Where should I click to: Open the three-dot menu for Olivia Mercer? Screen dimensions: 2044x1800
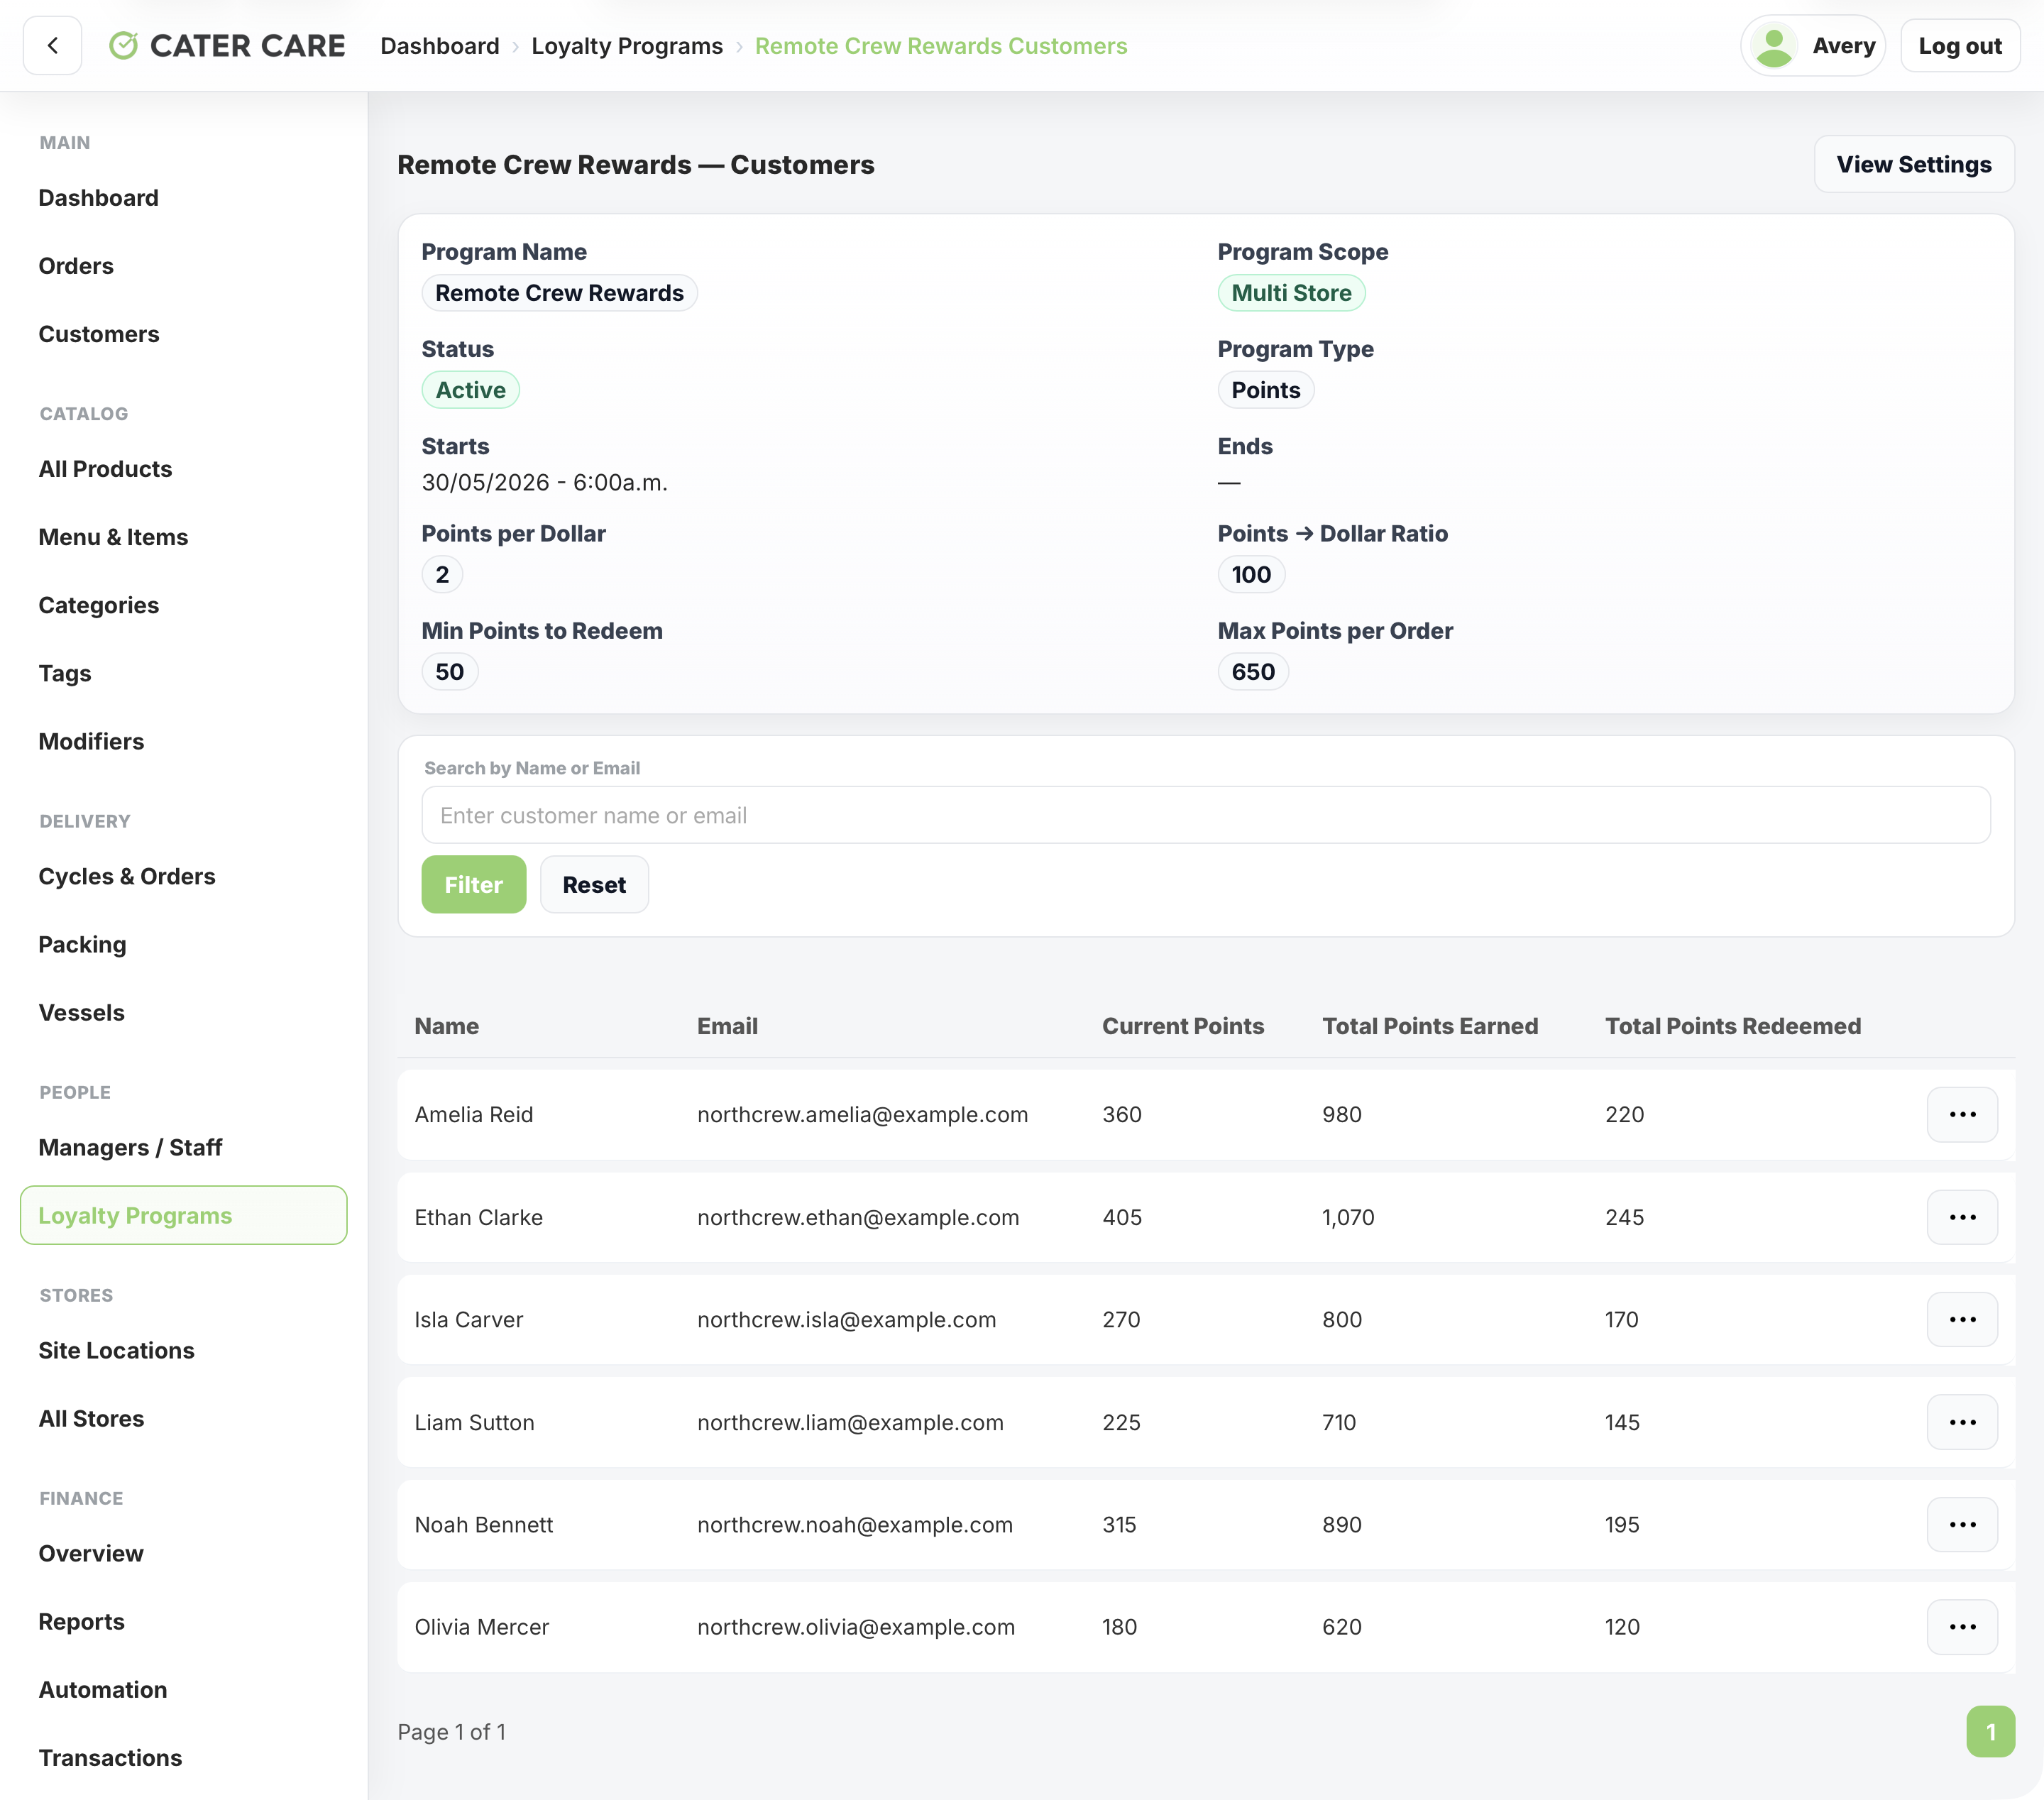tap(1962, 1627)
